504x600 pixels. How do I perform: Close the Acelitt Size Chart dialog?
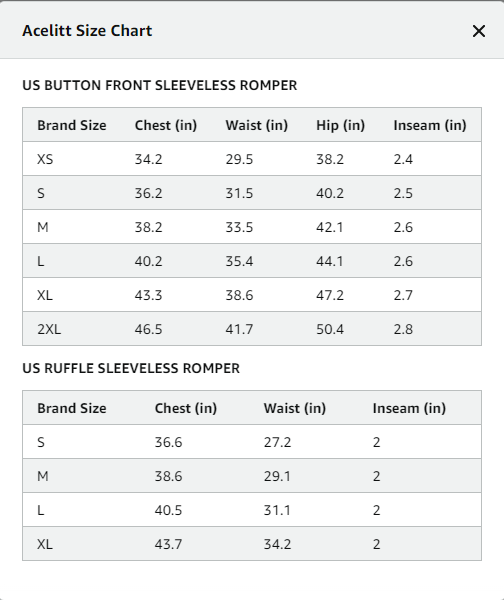pos(479,31)
